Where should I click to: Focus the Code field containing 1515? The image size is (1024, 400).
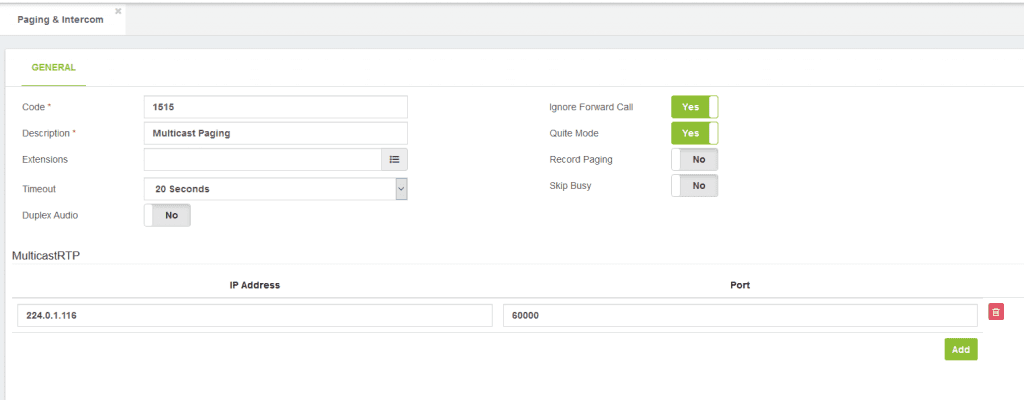[x=276, y=107]
